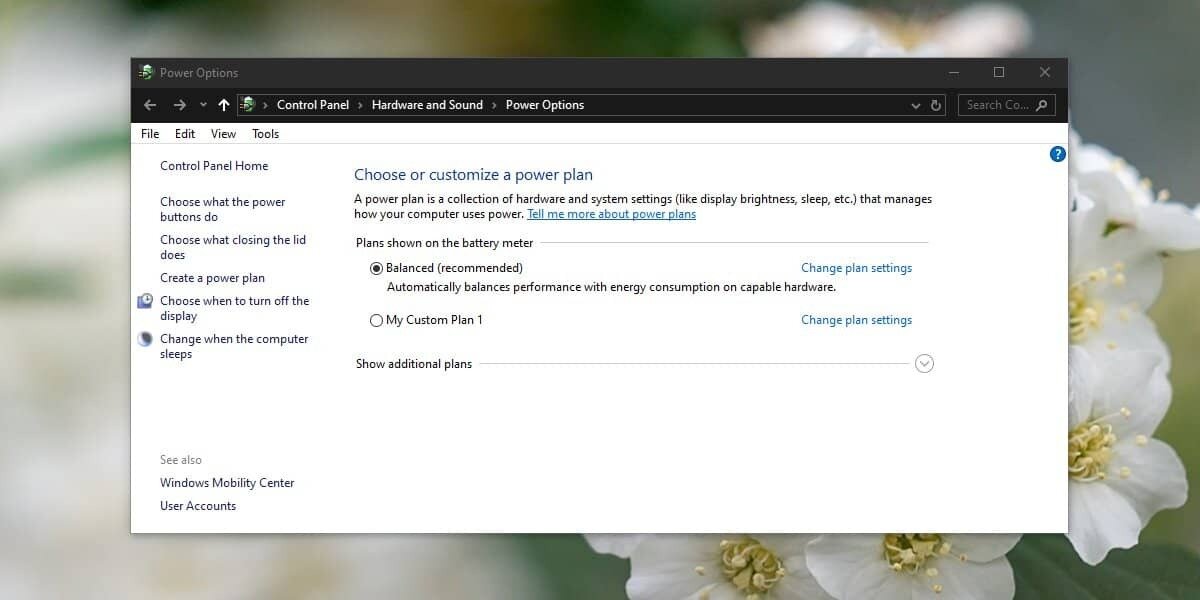Open Tell me more about power plans
Viewport: 1200px width, 600px height.
611,214
